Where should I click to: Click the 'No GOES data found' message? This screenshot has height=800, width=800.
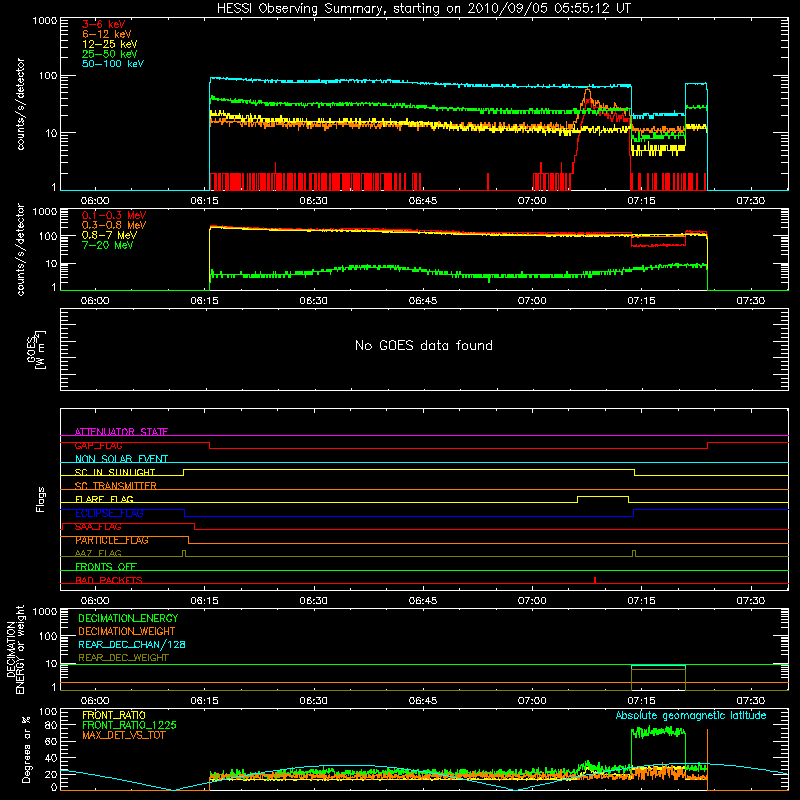[x=424, y=345]
